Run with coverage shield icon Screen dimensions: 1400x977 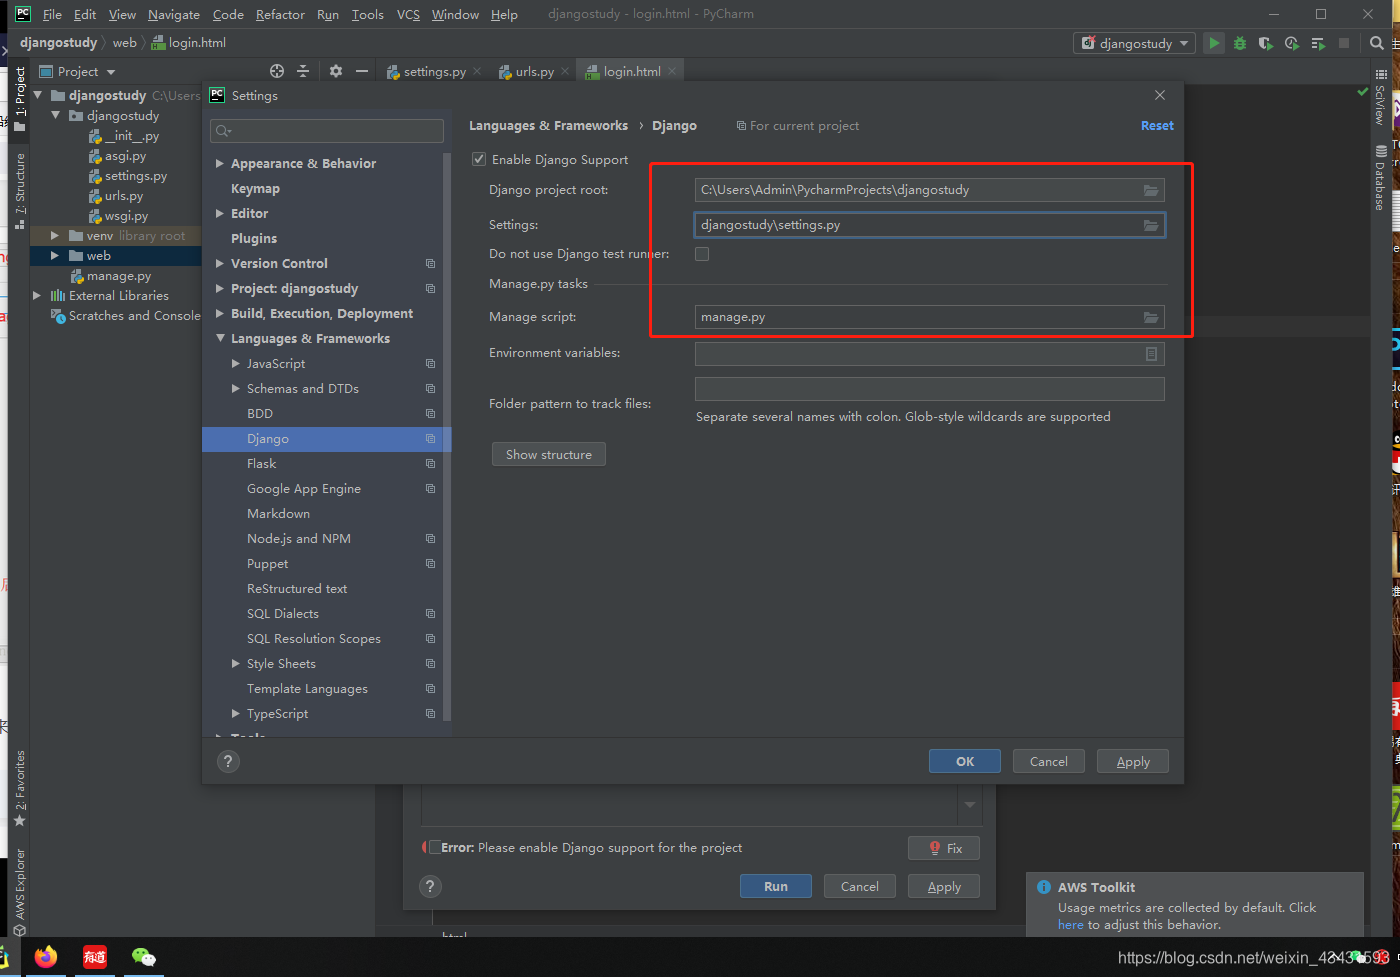(1266, 43)
